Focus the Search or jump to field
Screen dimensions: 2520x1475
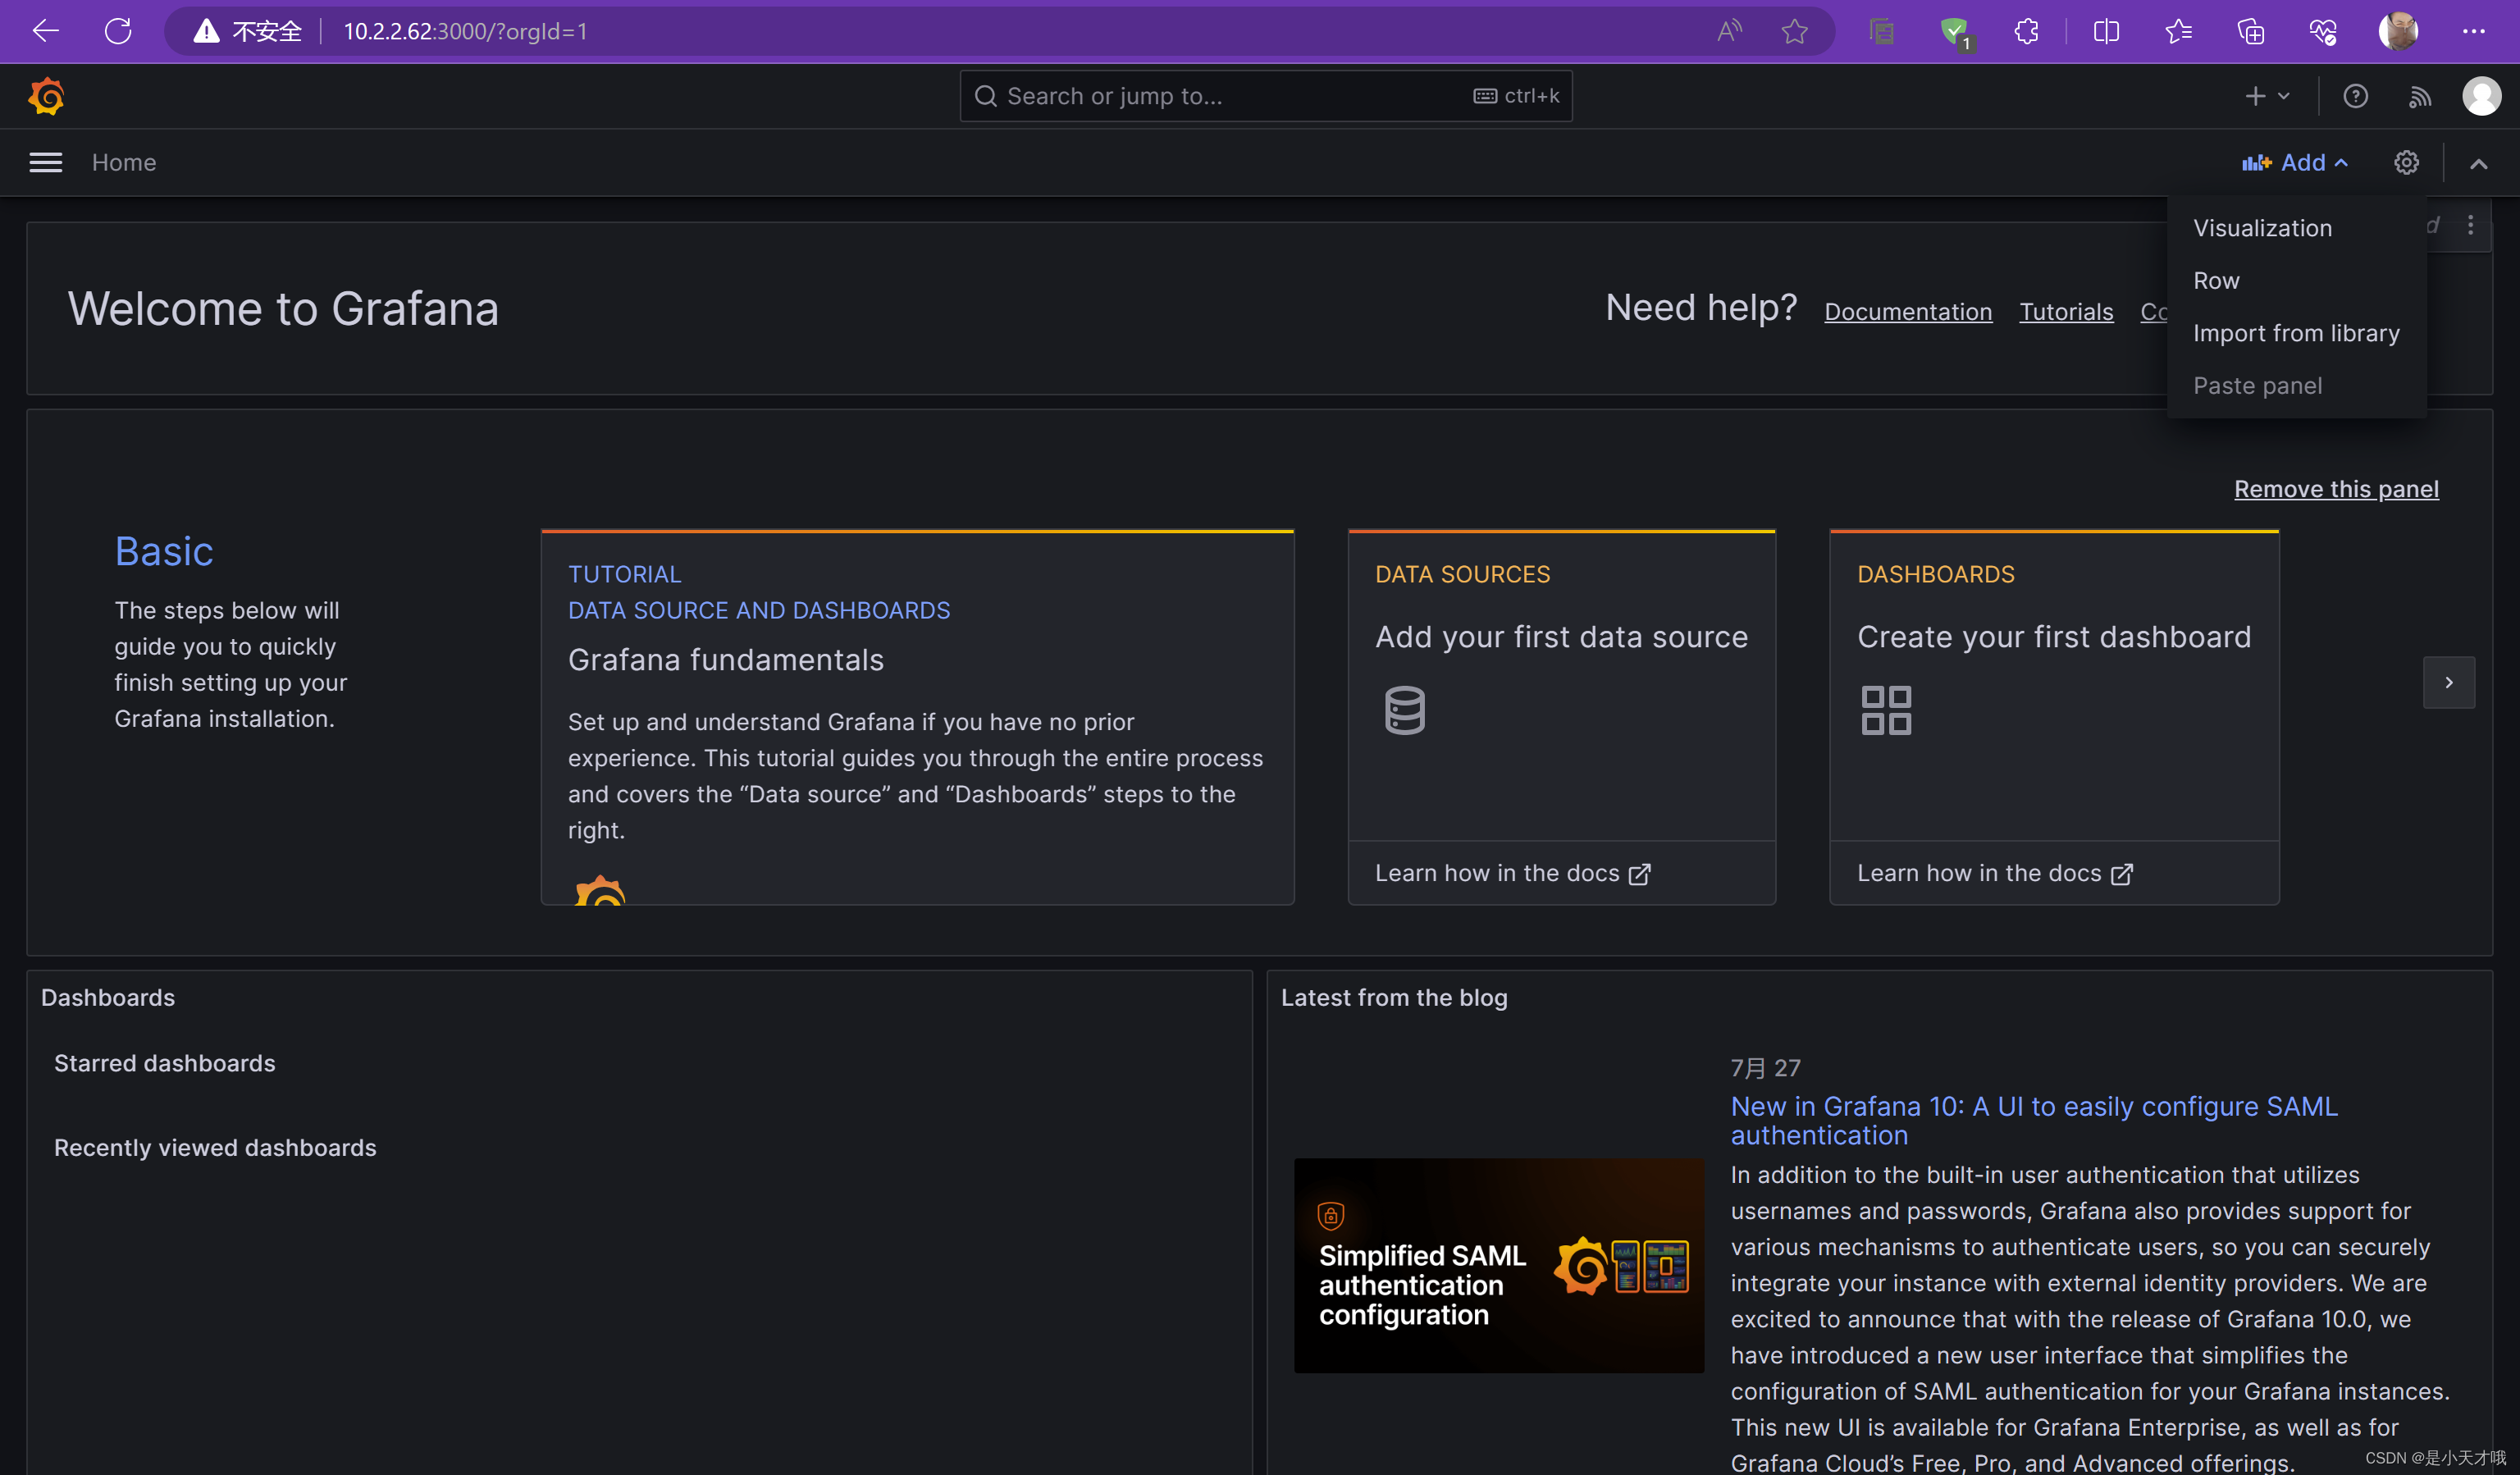1230,96
